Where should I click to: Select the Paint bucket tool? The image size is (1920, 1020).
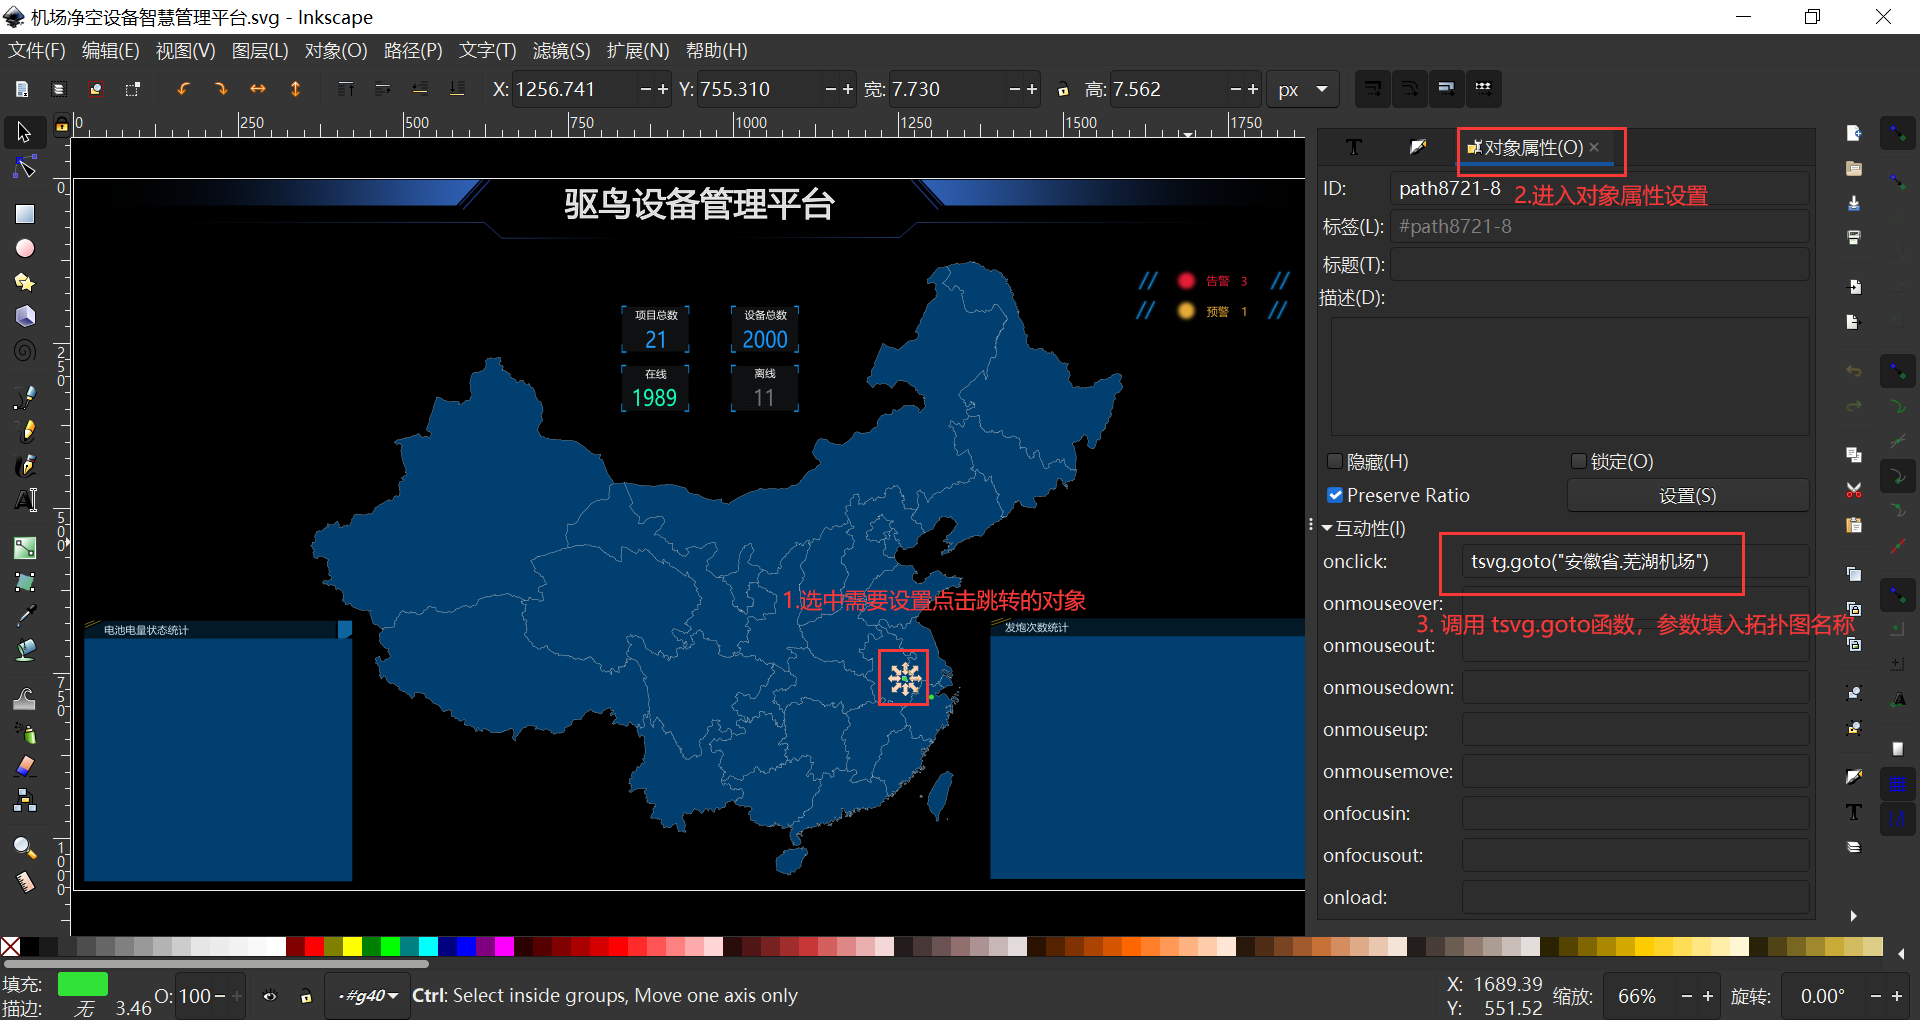tap(24, 650)
